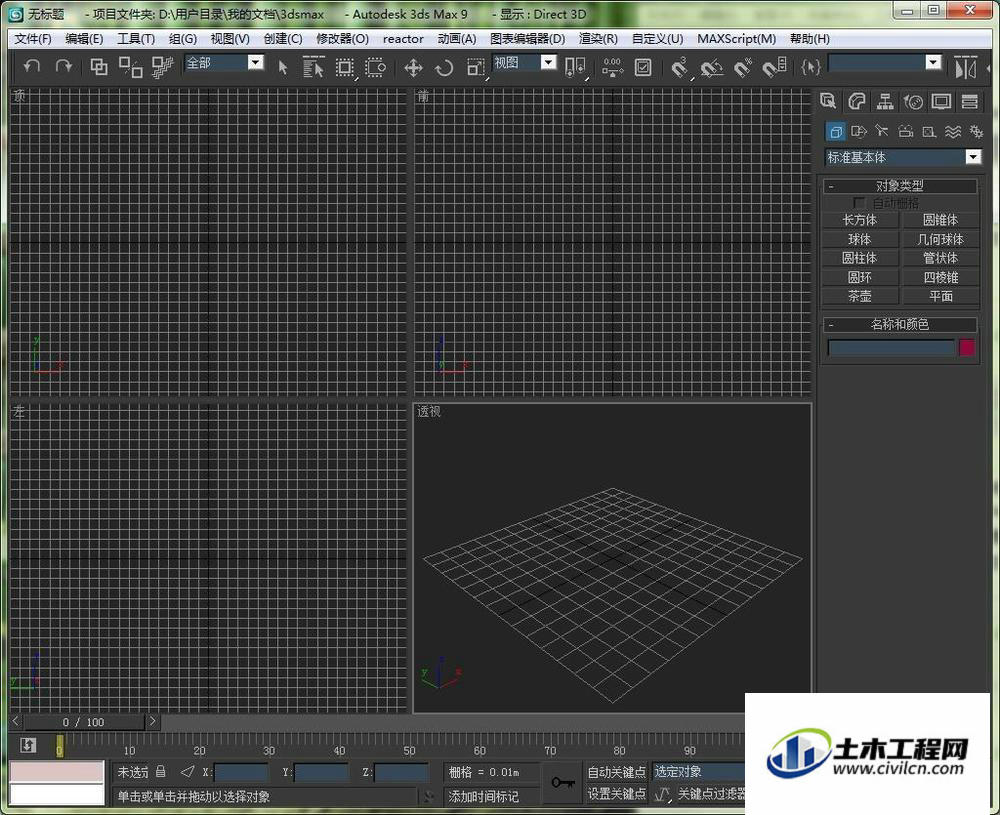This screenshot has height=815, width=1000.
Task: Expand the named selection sets dropdown
Action: (934, 62)
